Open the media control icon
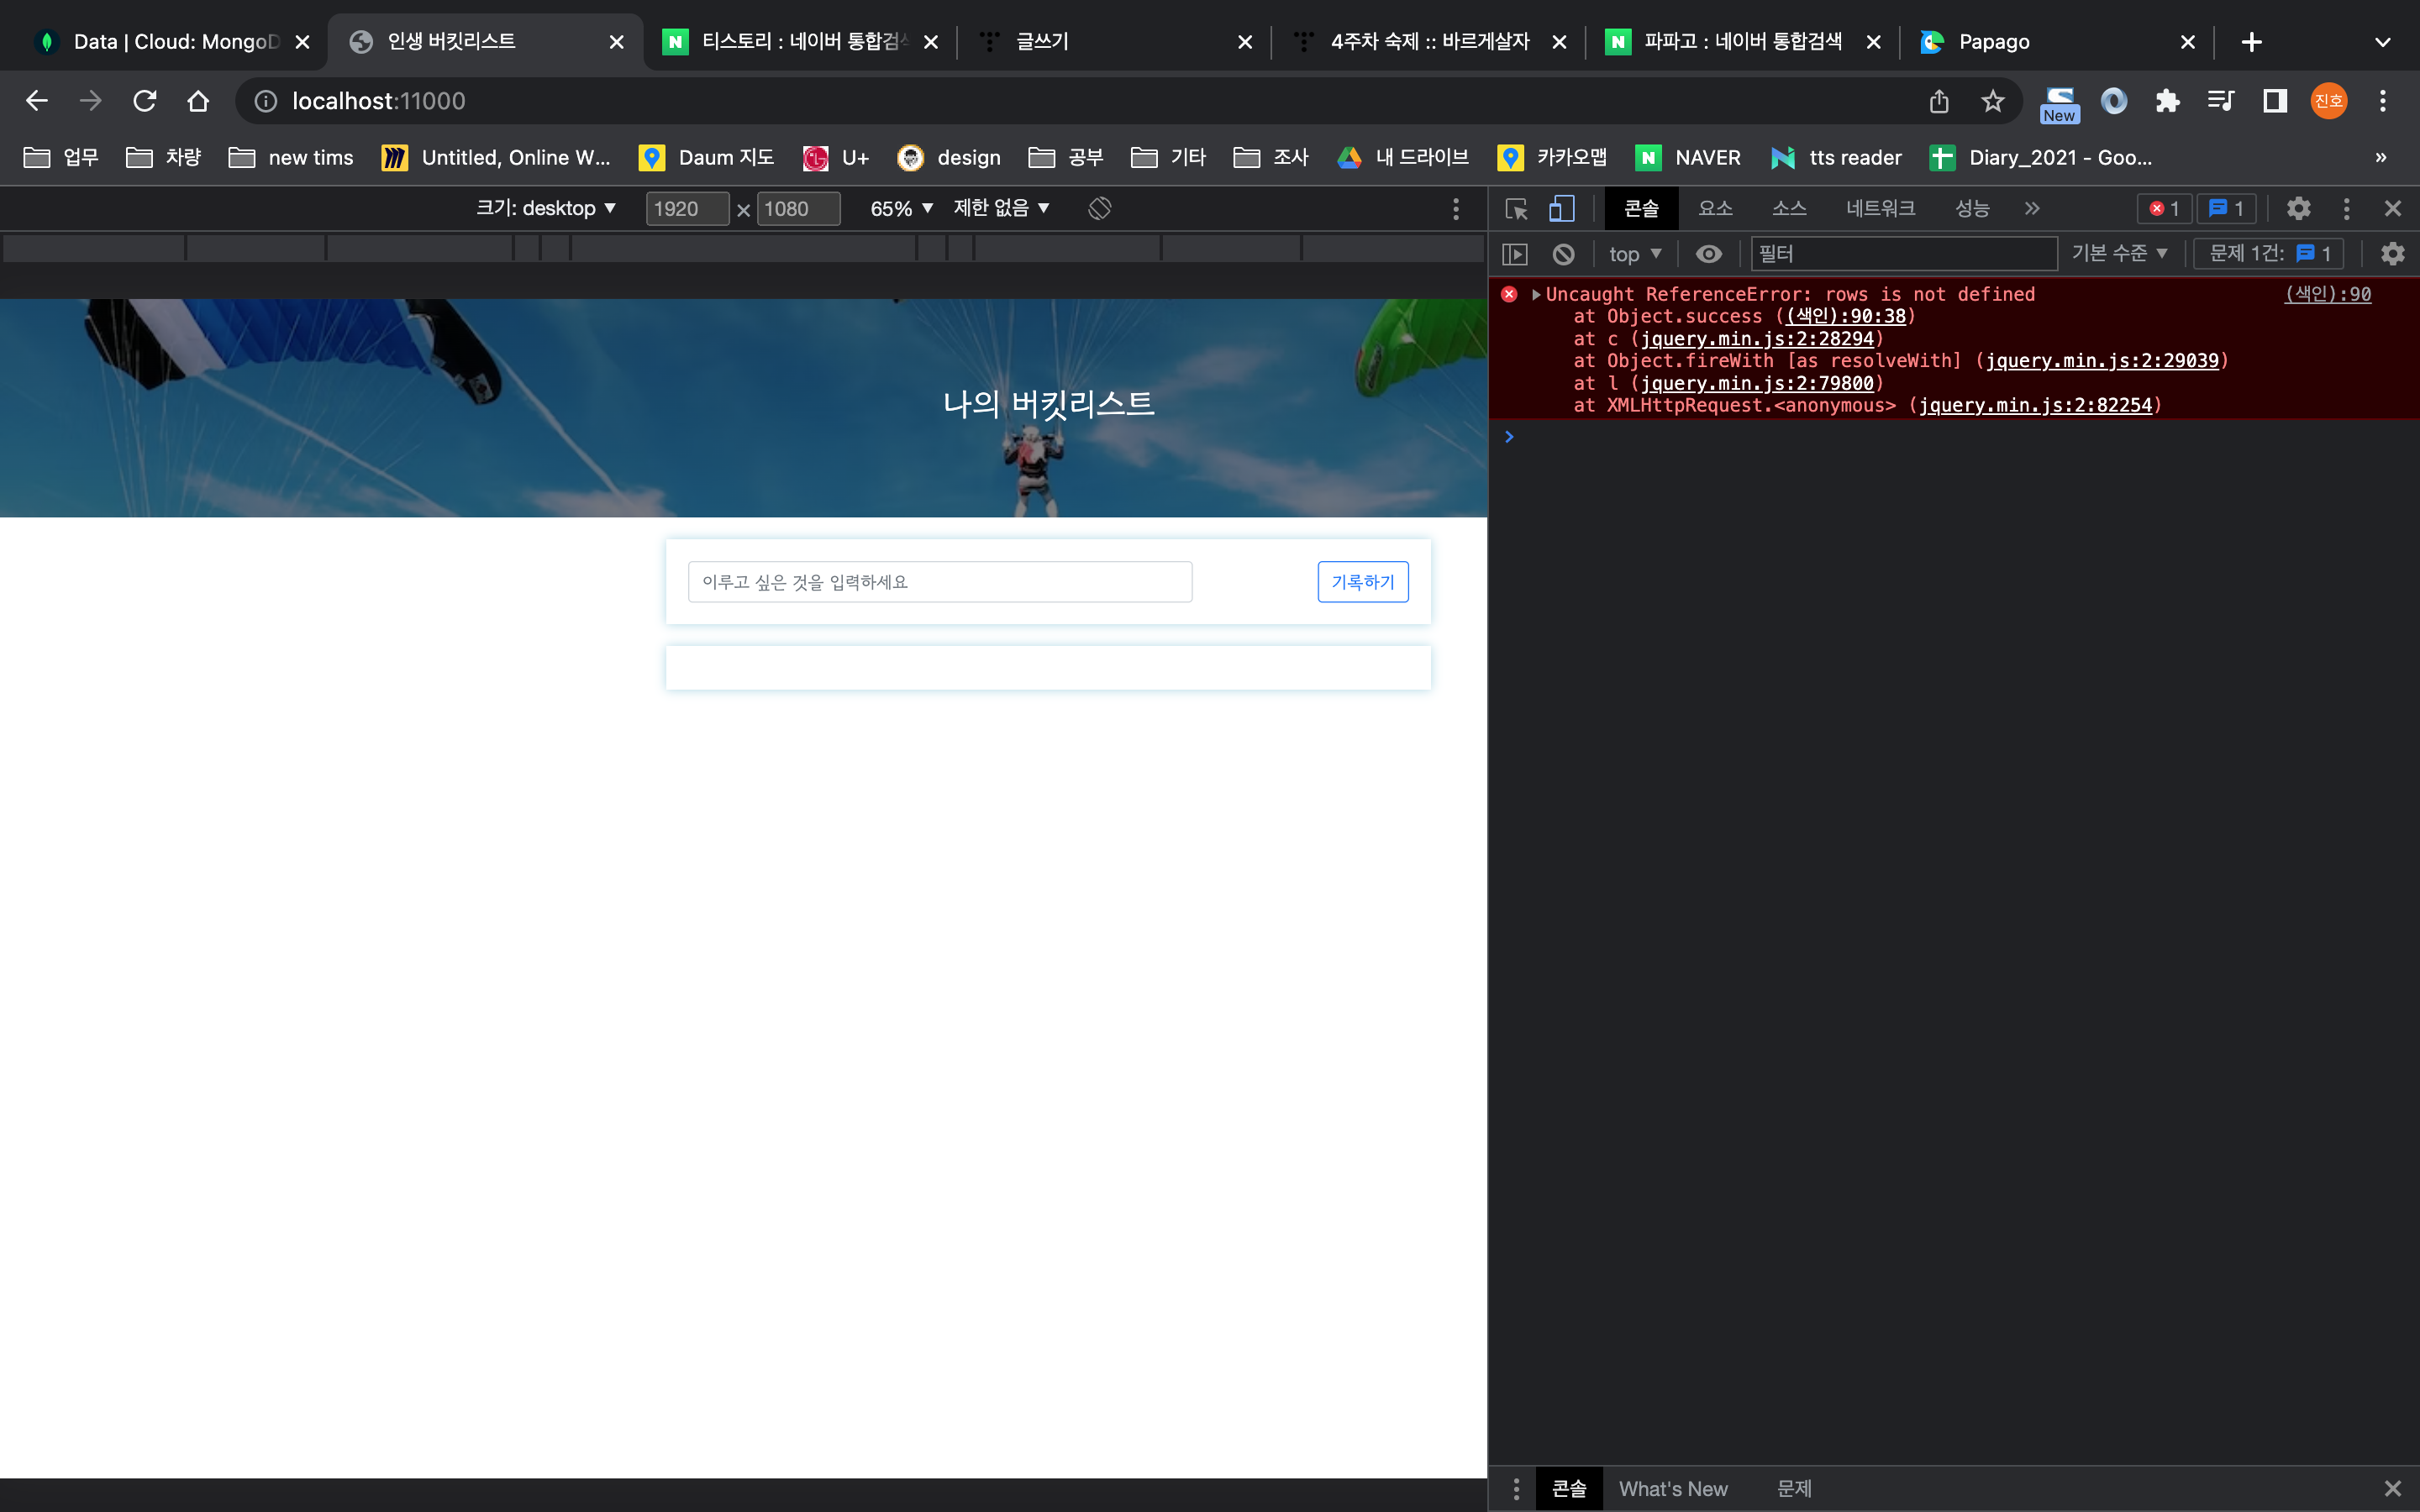Screen dimensions: 2420x1512 tap(2221, 101)
